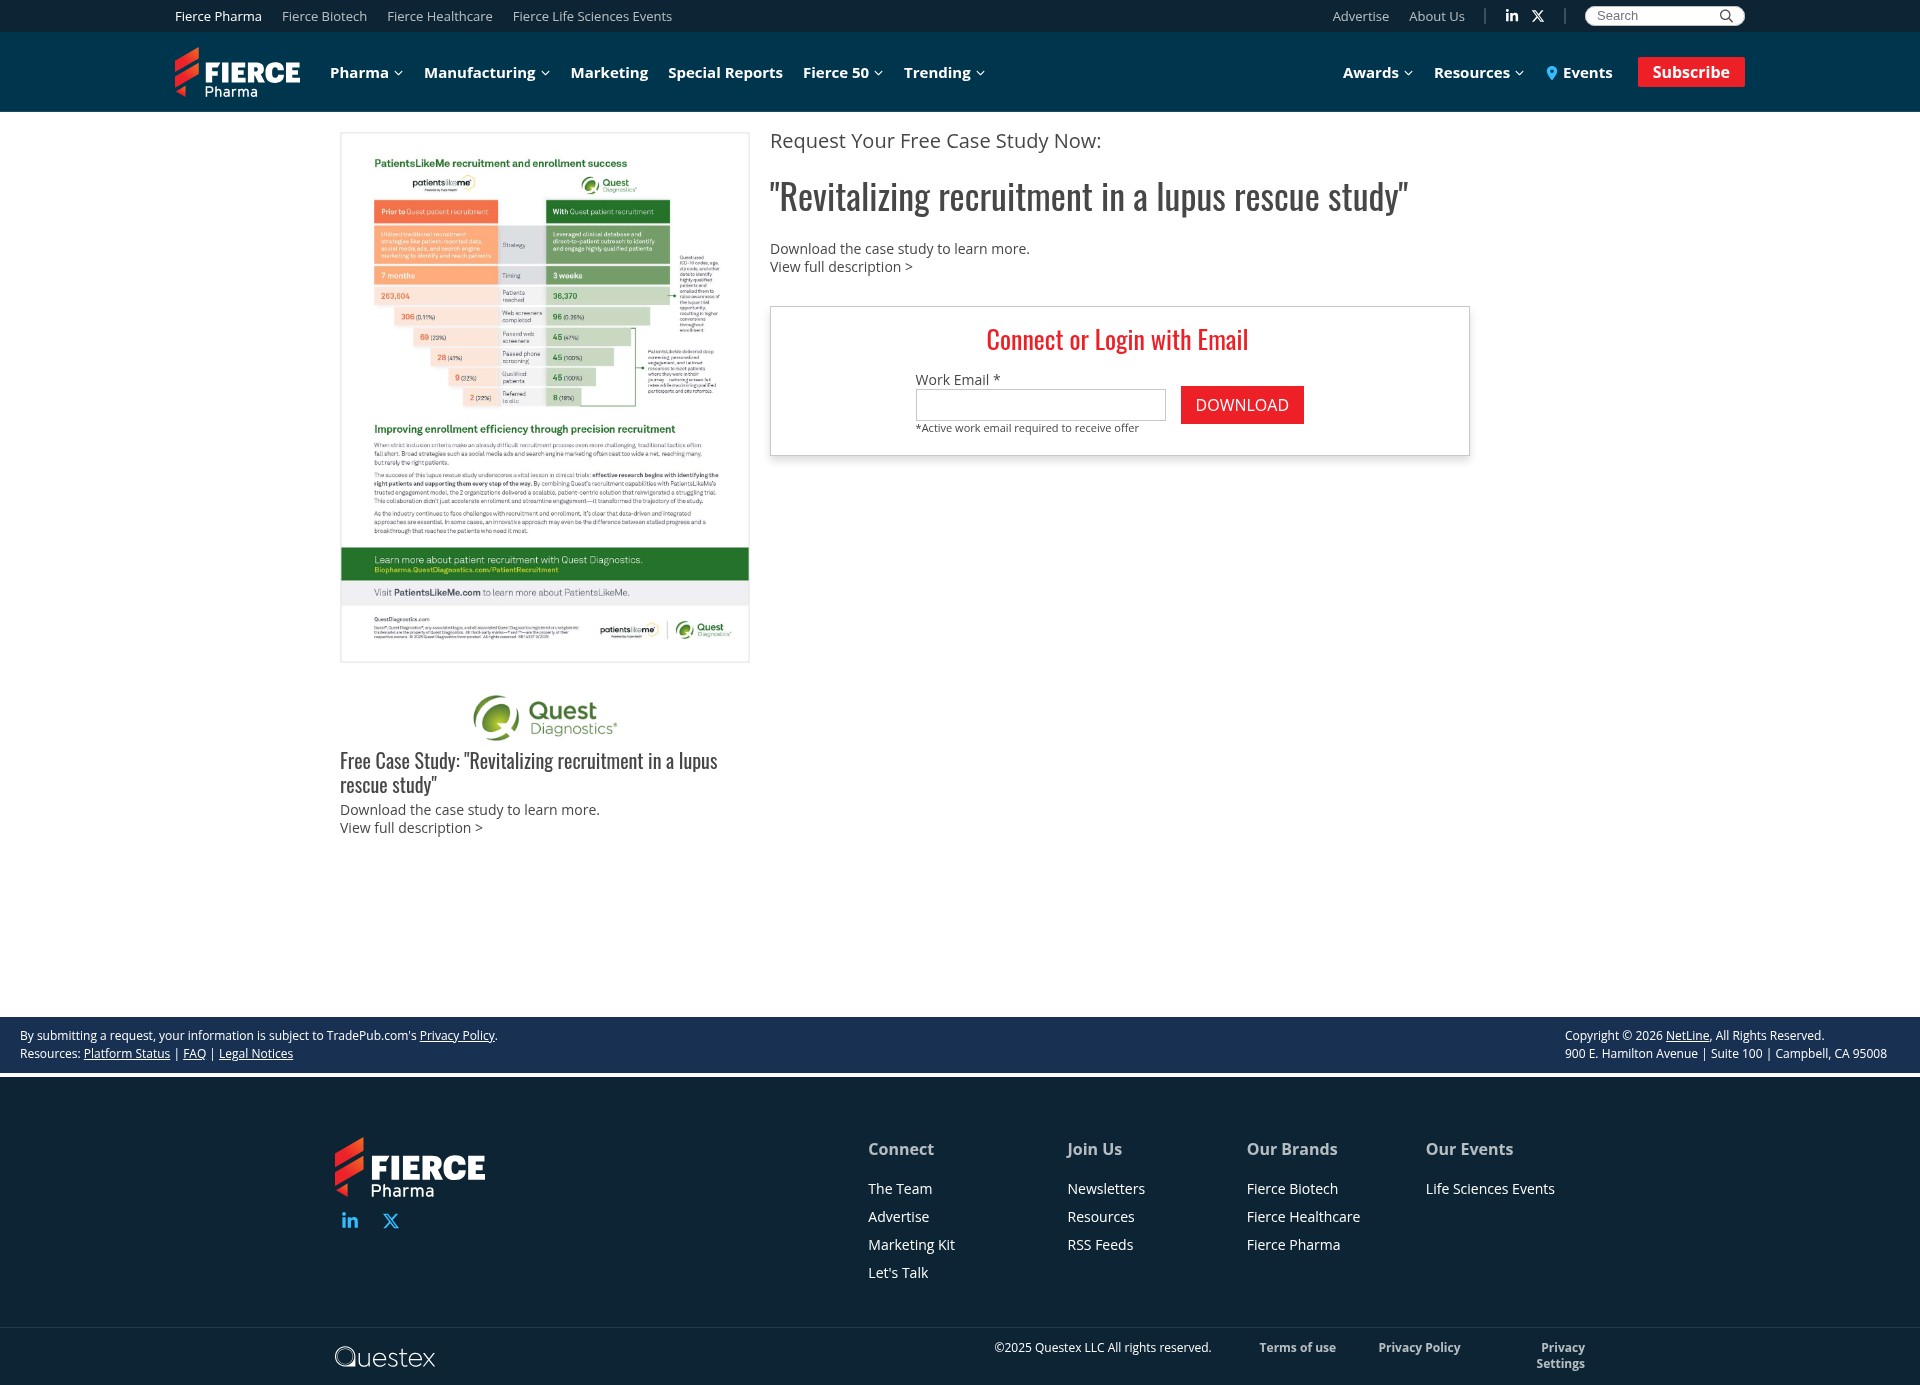Image resolution: width=1920 pixels, height=1385 pixels.
Task: Open the FAQ link
Action: coord(195,1054)
